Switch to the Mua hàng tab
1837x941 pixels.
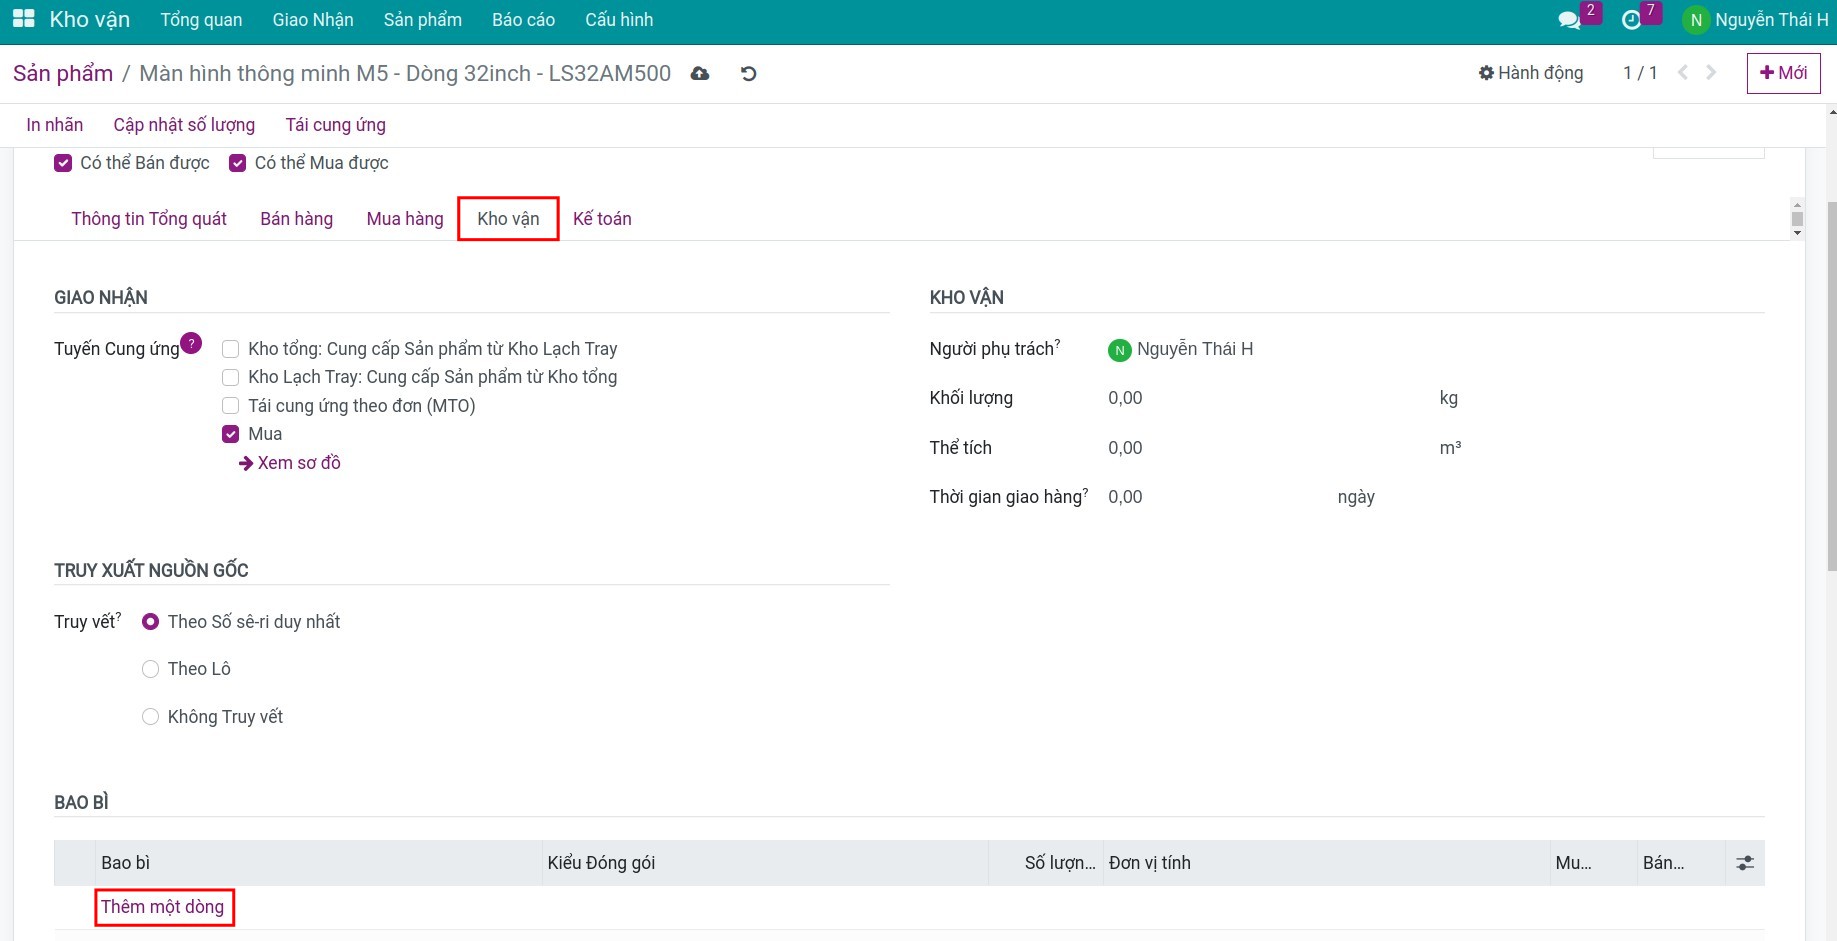coord(405,219)
